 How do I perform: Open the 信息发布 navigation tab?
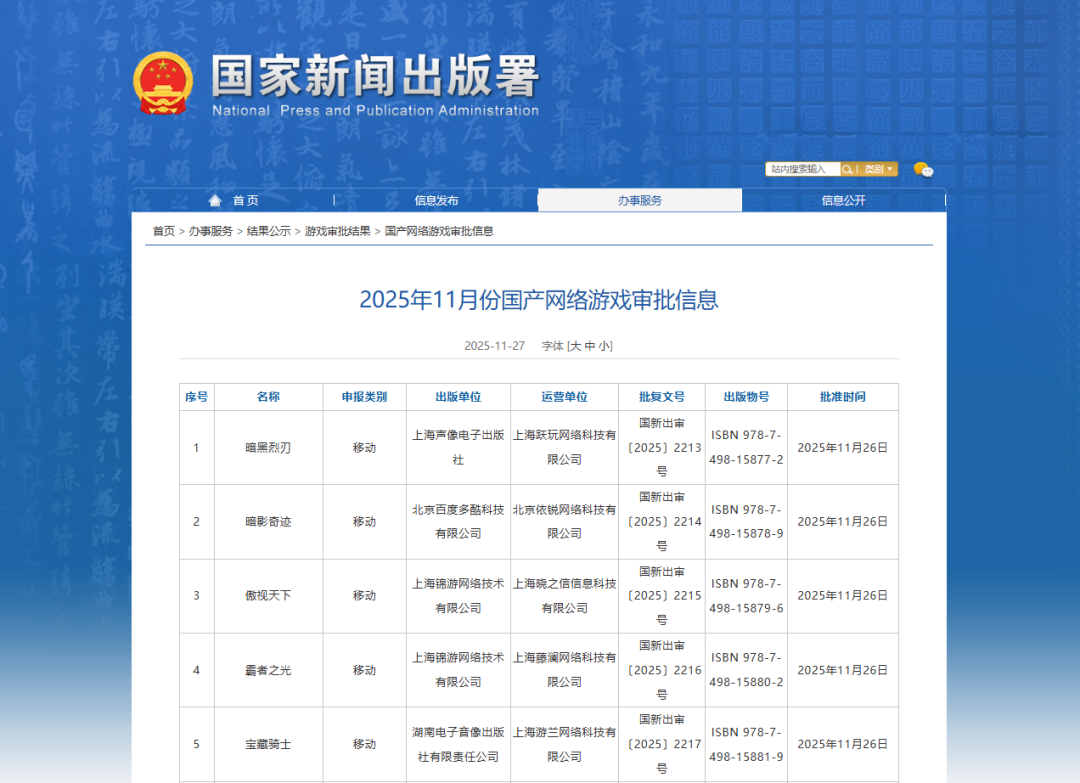click(436, 200)
